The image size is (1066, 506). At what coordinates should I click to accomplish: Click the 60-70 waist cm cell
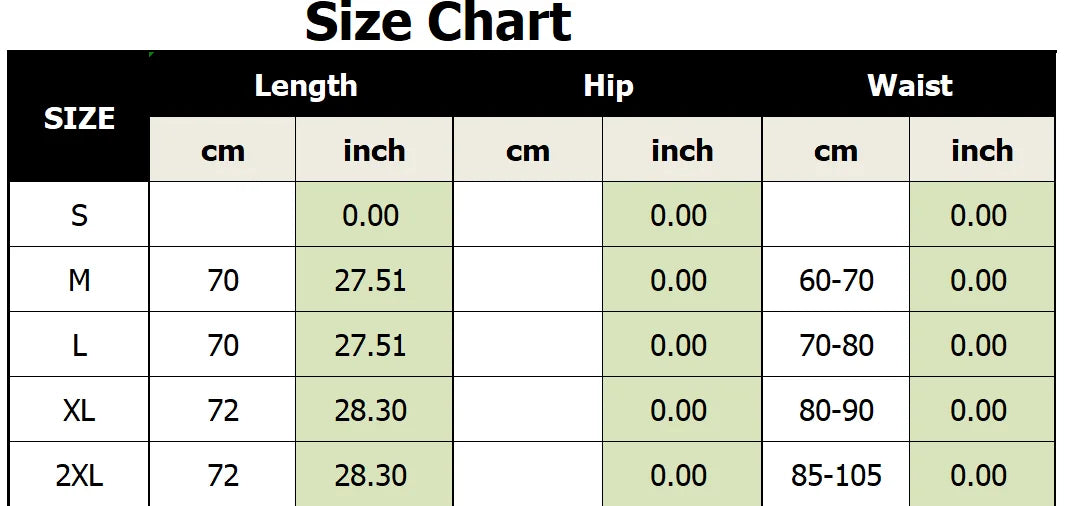(836, 280)
